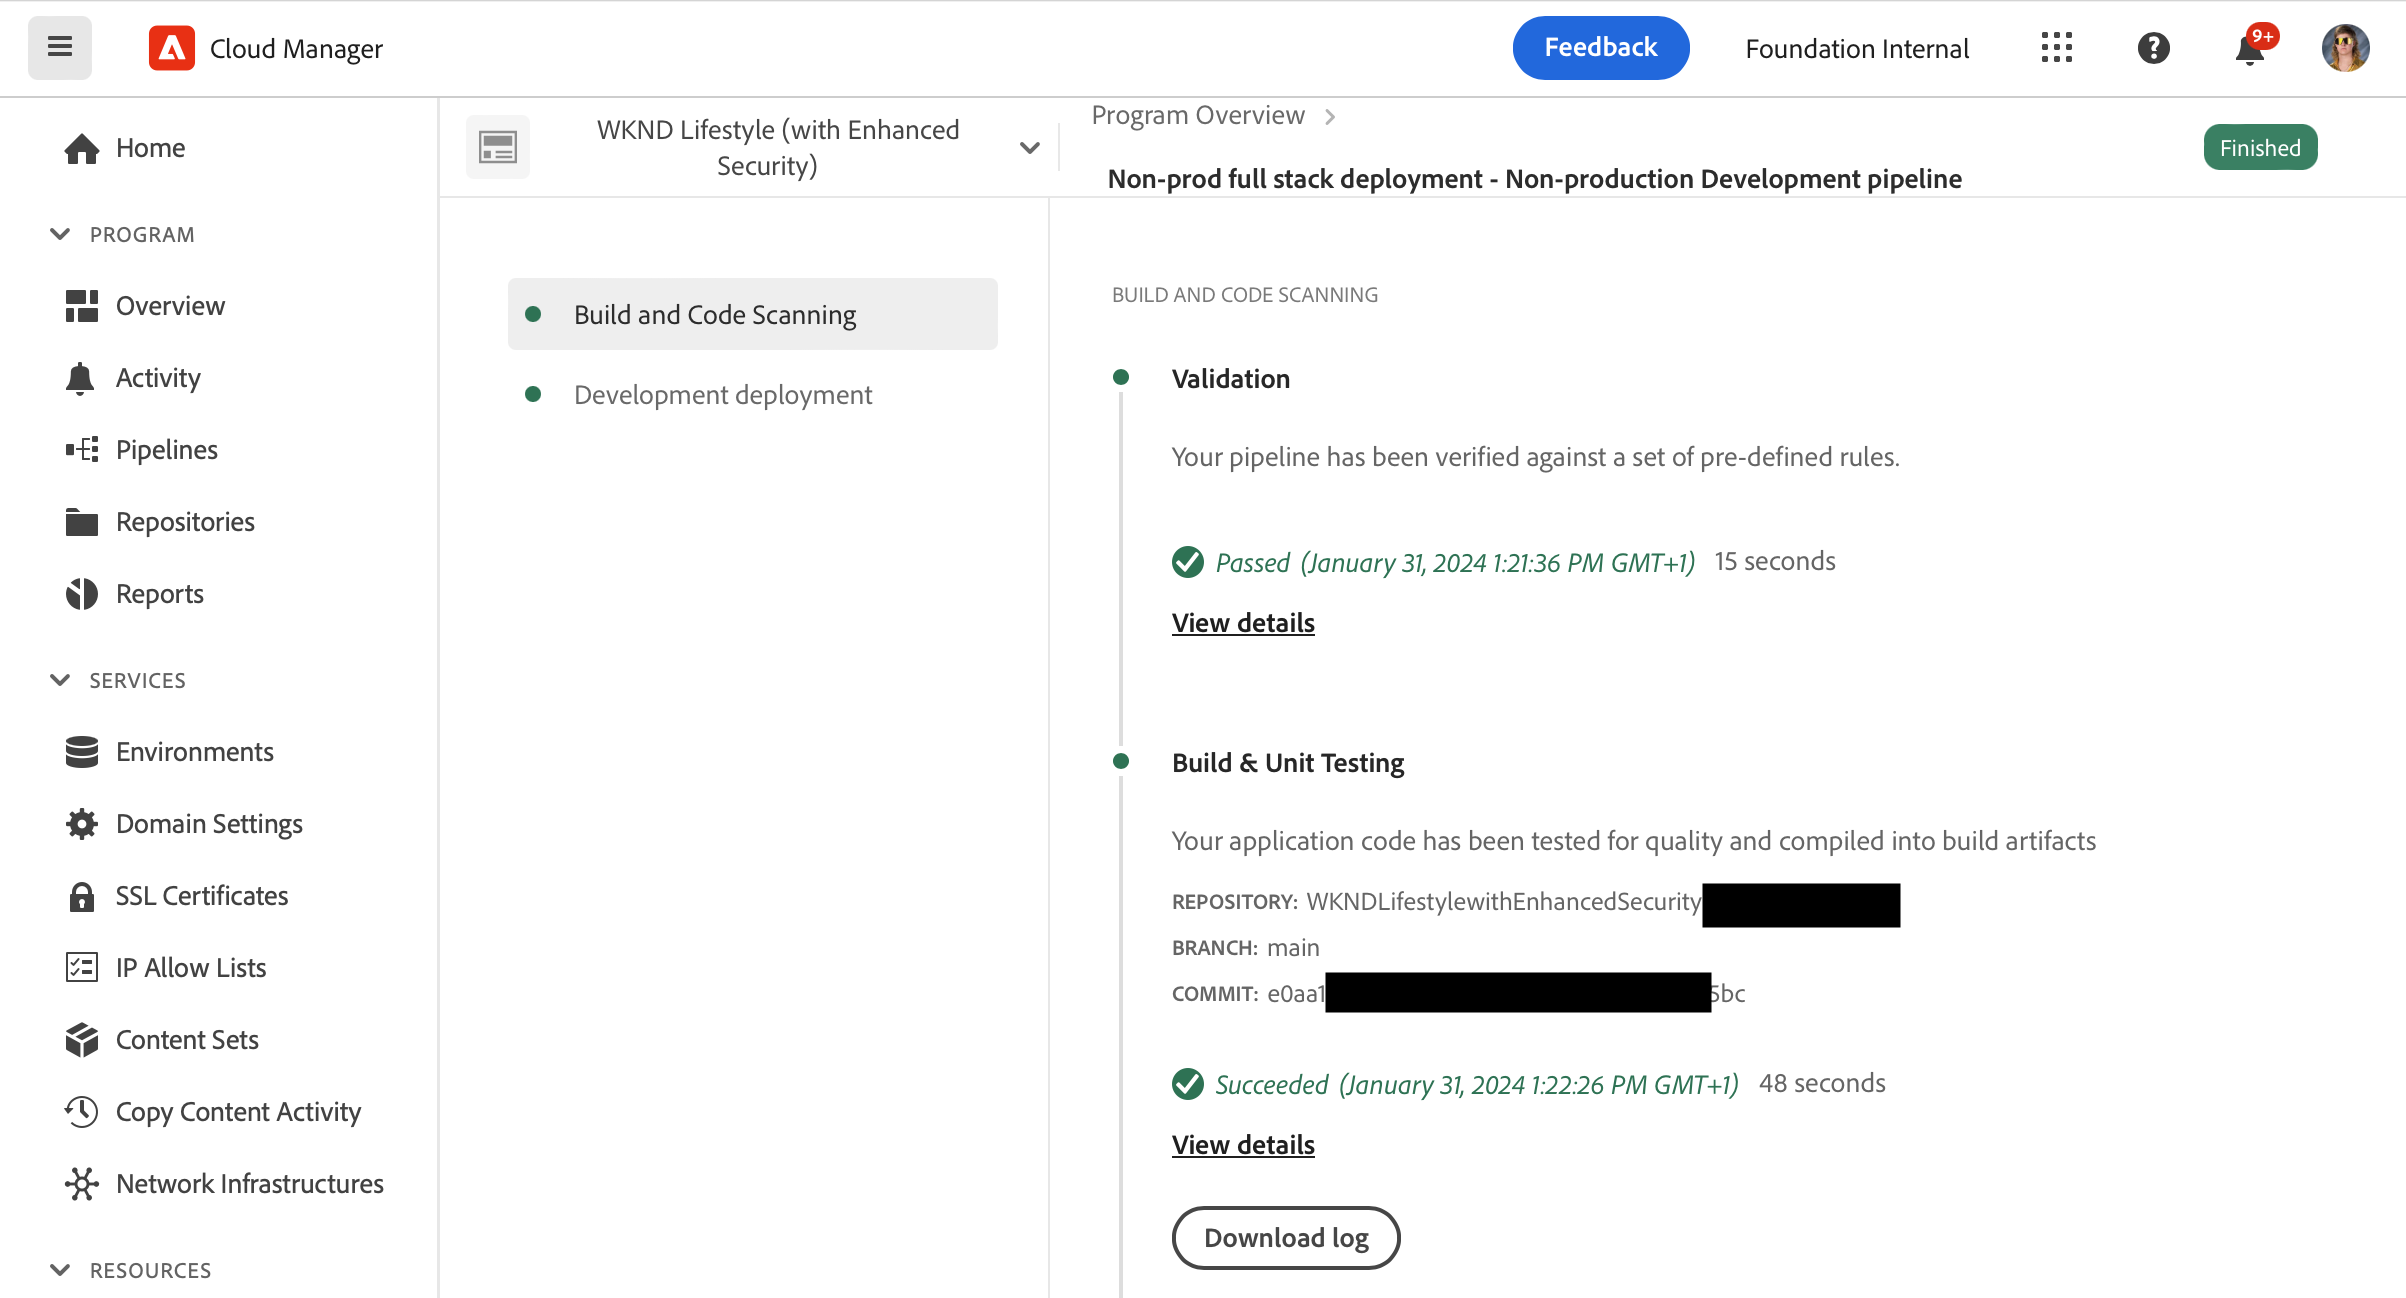Open the user profile avatar
Viewport: 2406px width, 1298px height.
2344,47
